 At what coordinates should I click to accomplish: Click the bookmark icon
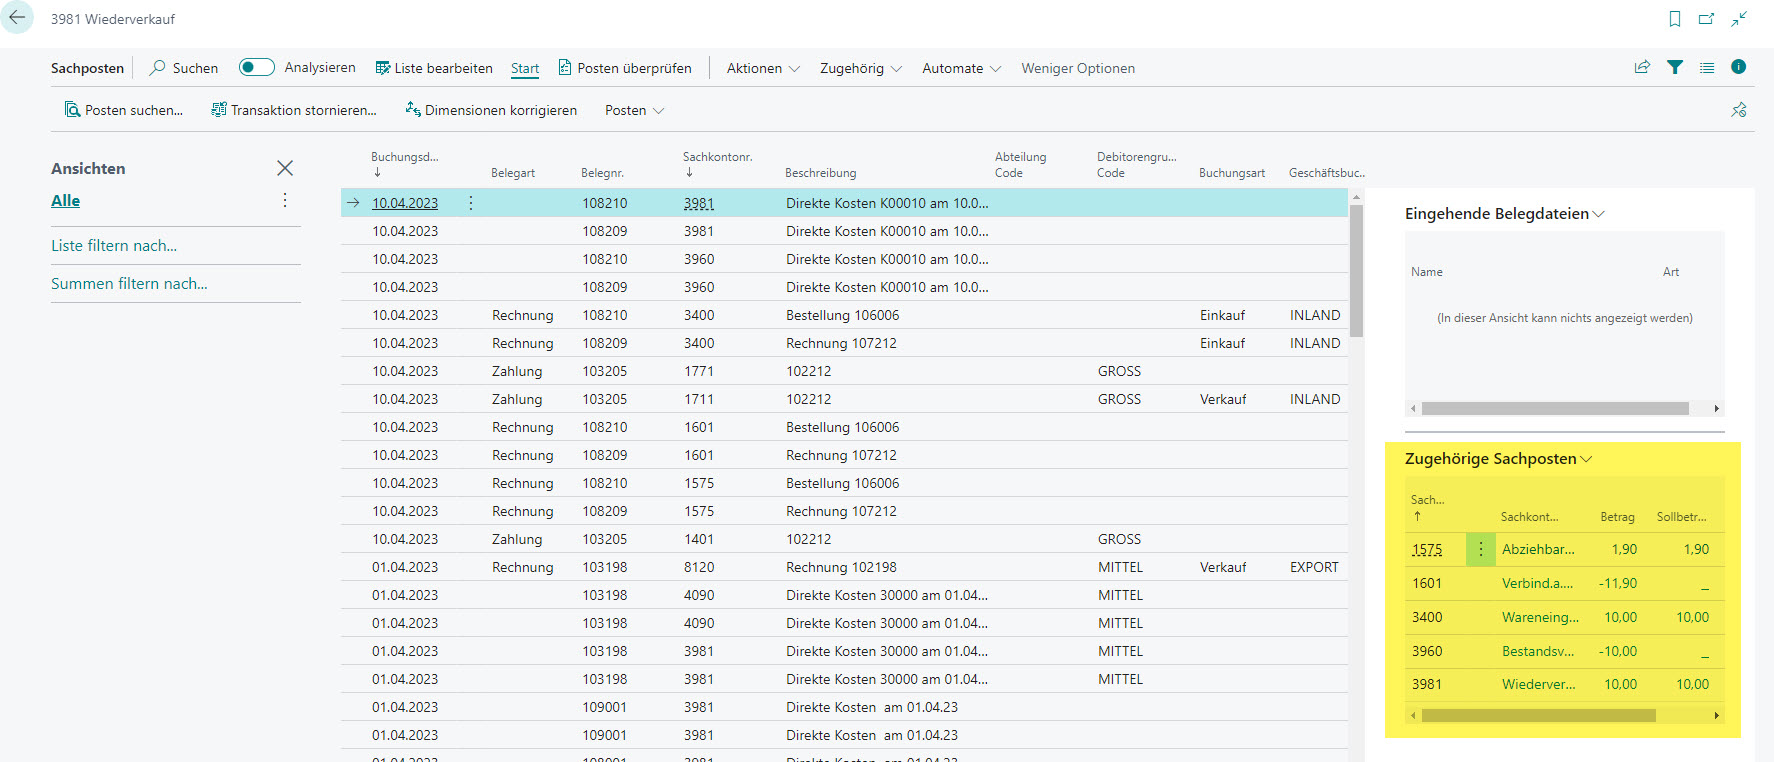pyautogui.click(x=1675, y=19)
